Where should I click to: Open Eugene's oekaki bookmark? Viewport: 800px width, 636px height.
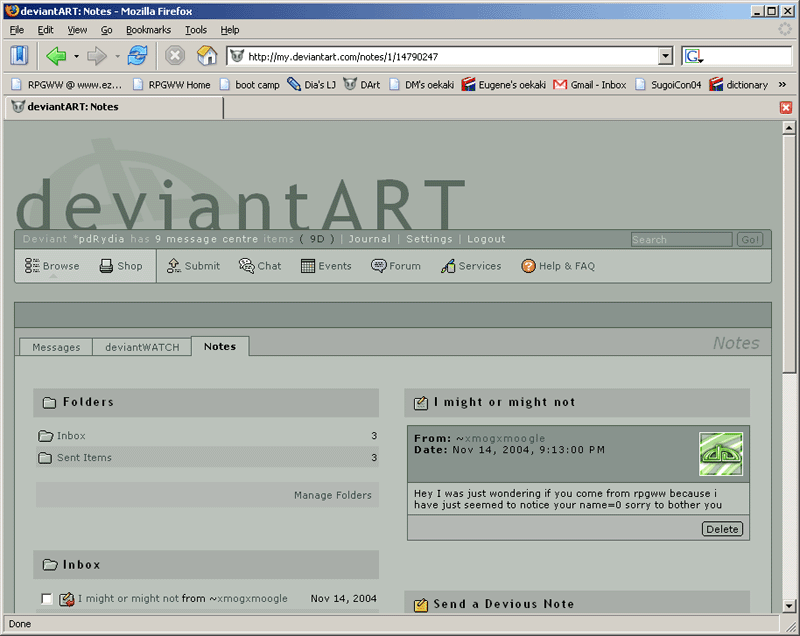(x=504, y=85)
